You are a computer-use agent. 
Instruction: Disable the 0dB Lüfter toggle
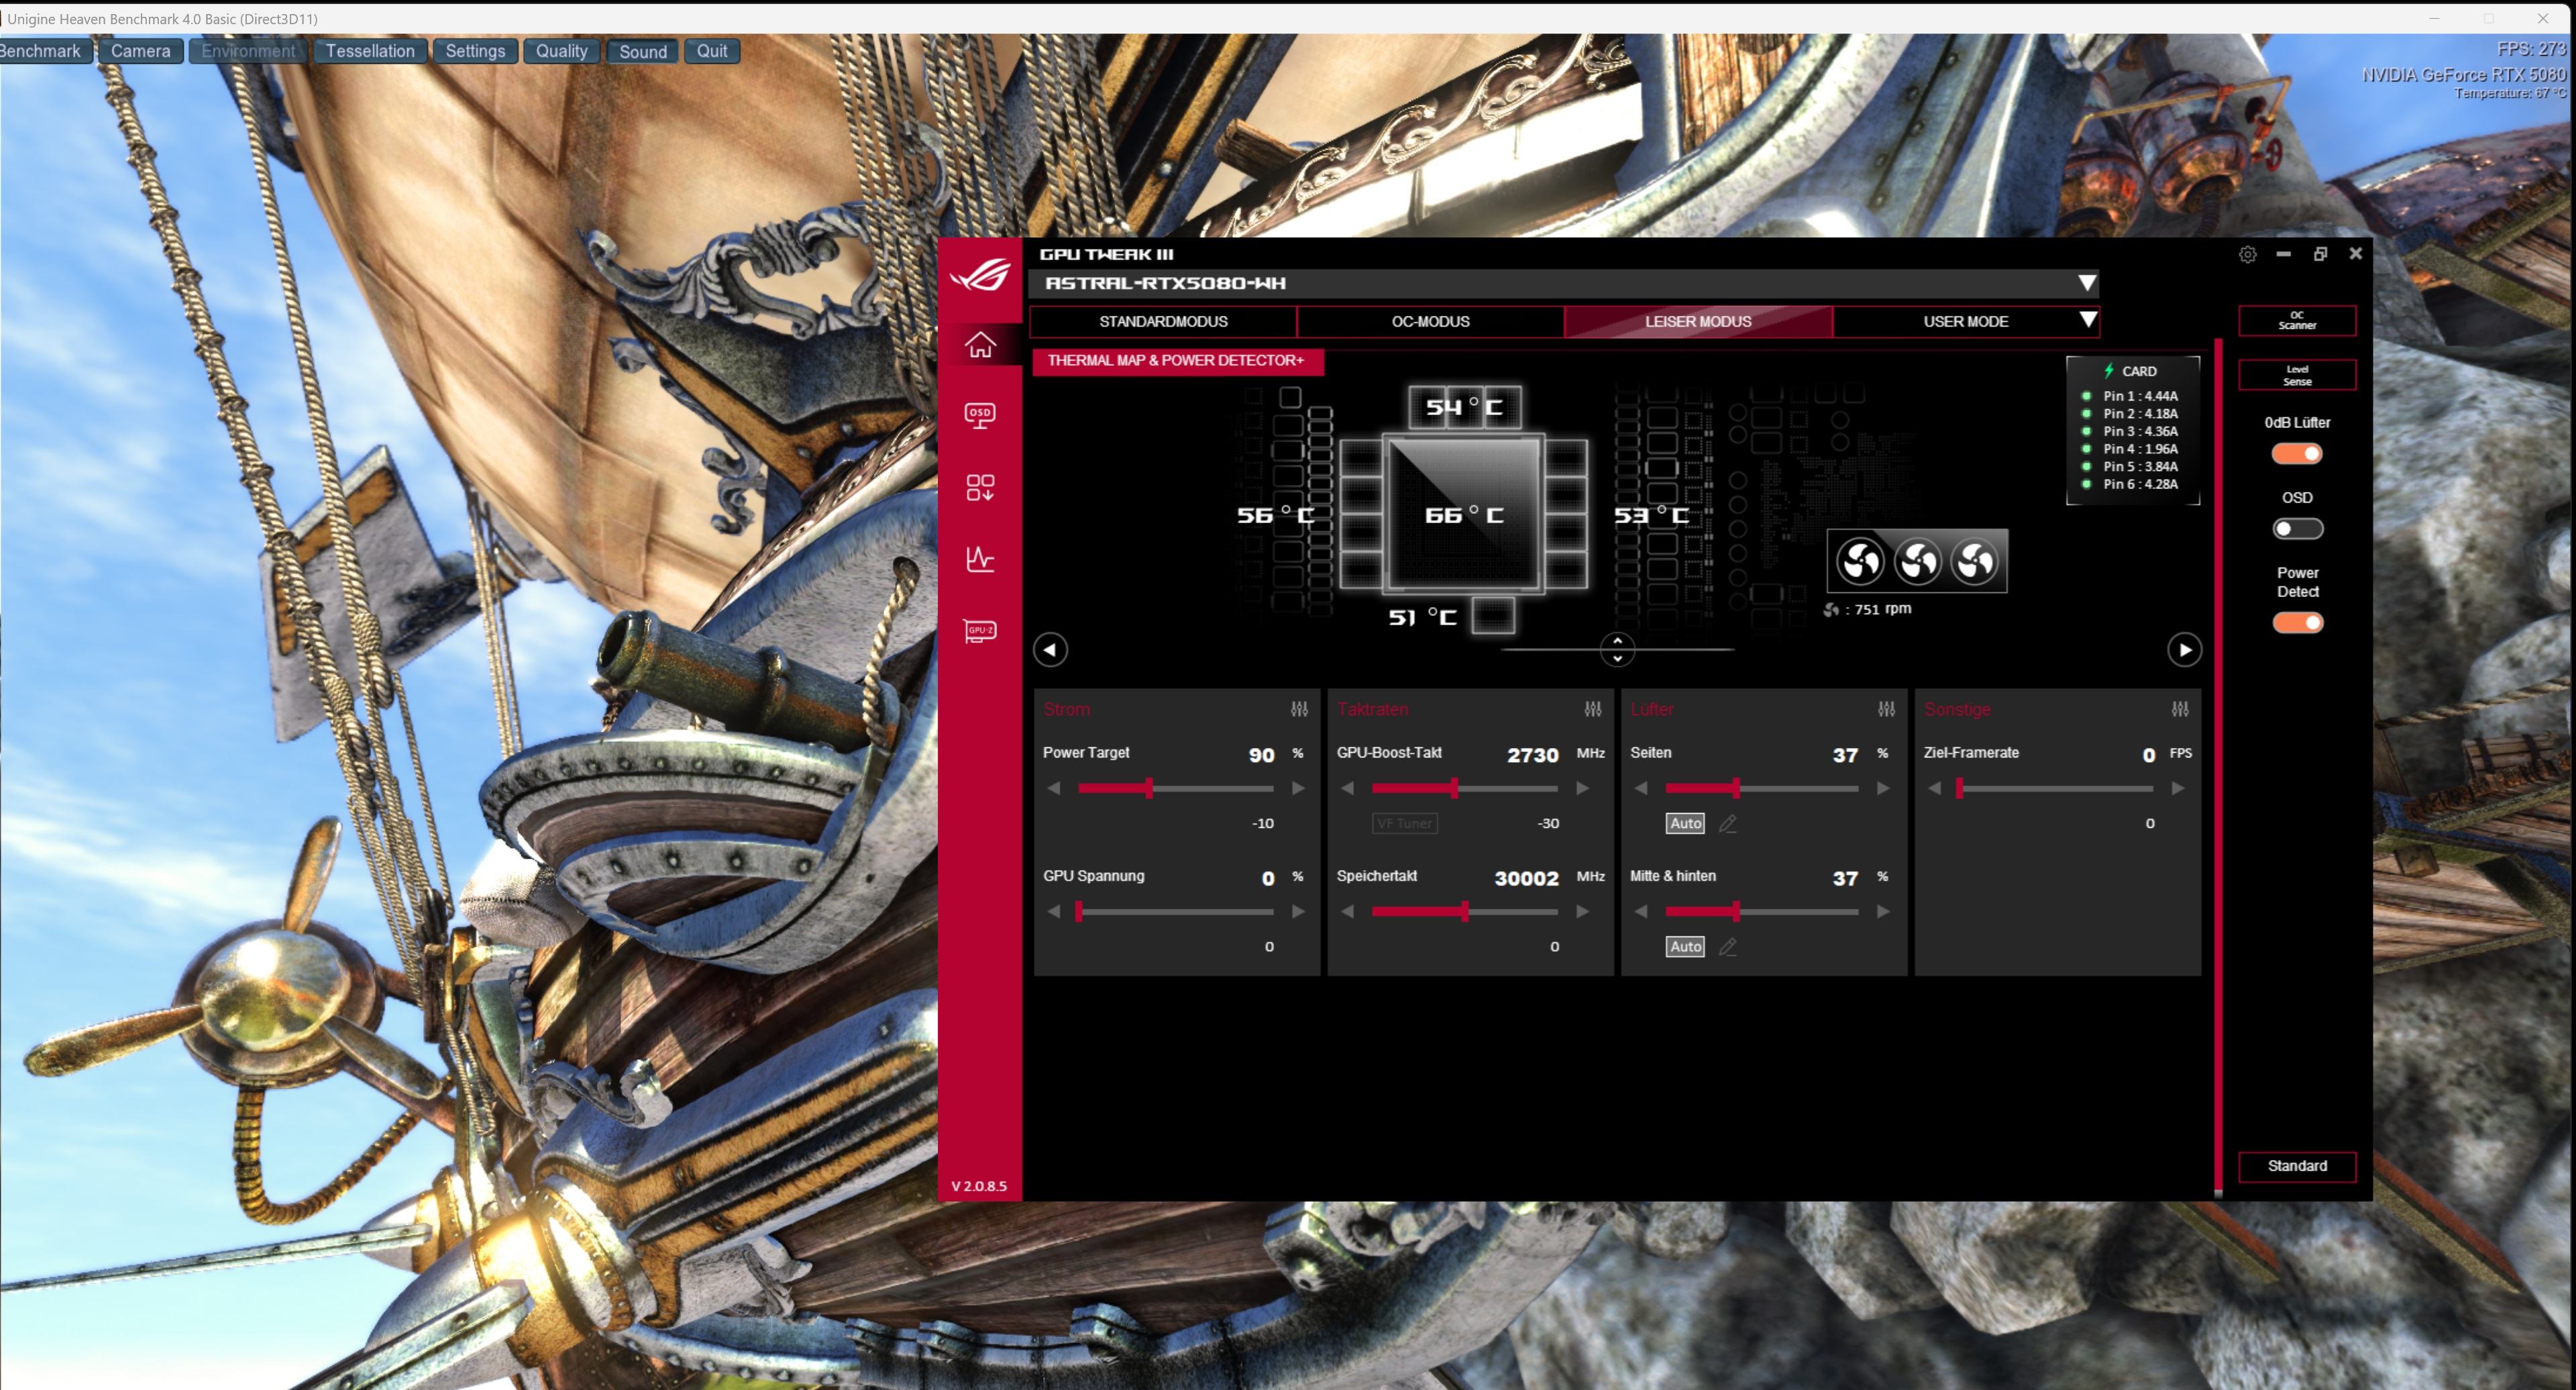tap(2297, 454)
